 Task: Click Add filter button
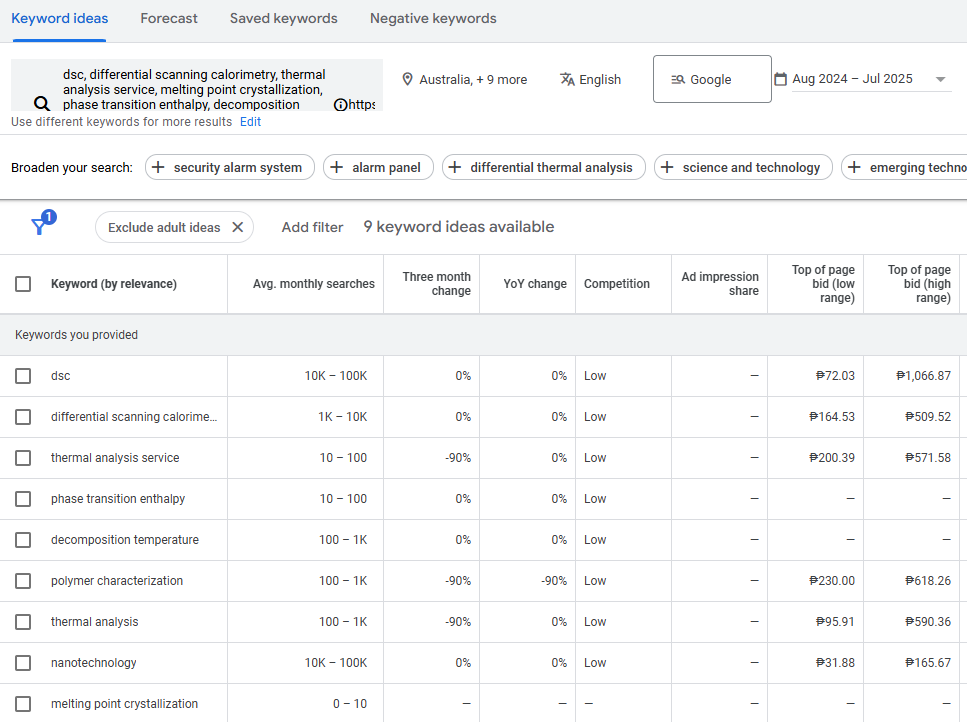click(312, 227)
